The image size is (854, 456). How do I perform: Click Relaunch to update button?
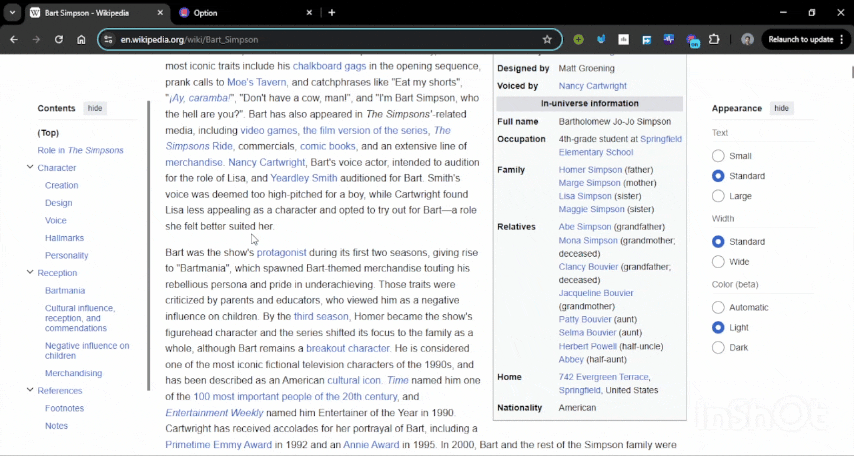800,39
